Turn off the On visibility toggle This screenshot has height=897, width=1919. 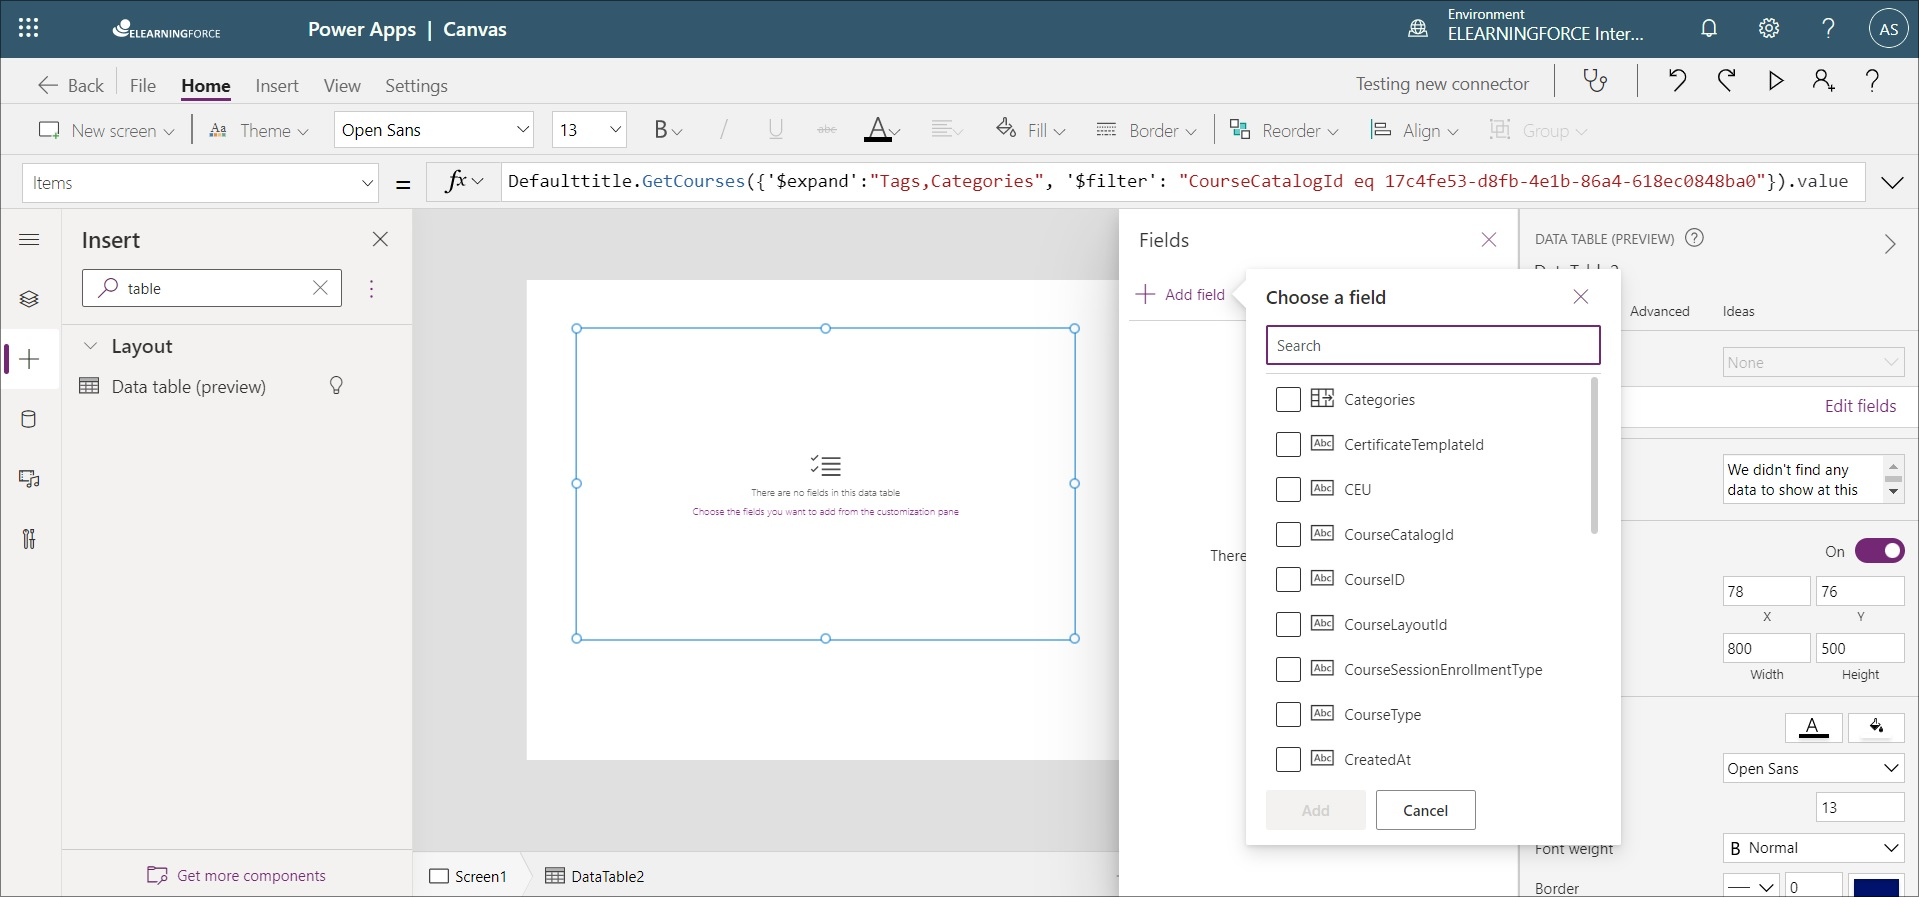1879,551
